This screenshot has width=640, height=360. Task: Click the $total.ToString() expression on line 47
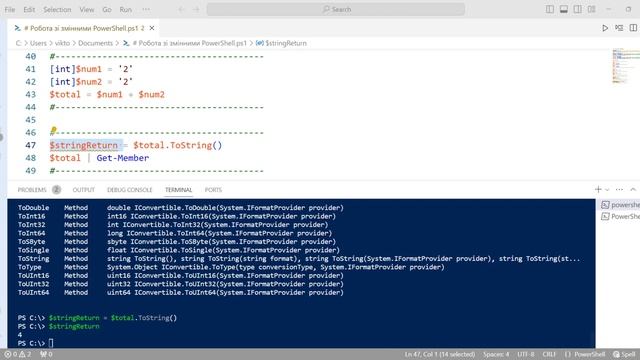(x=178, y=145)
